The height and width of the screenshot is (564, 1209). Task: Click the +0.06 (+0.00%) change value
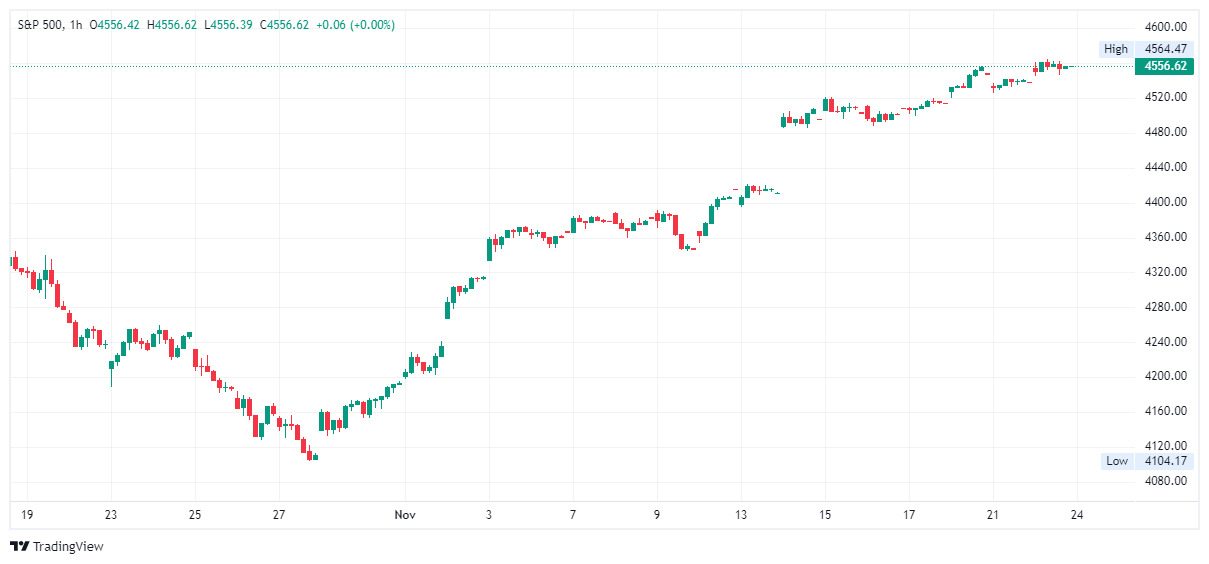[355, 25]
